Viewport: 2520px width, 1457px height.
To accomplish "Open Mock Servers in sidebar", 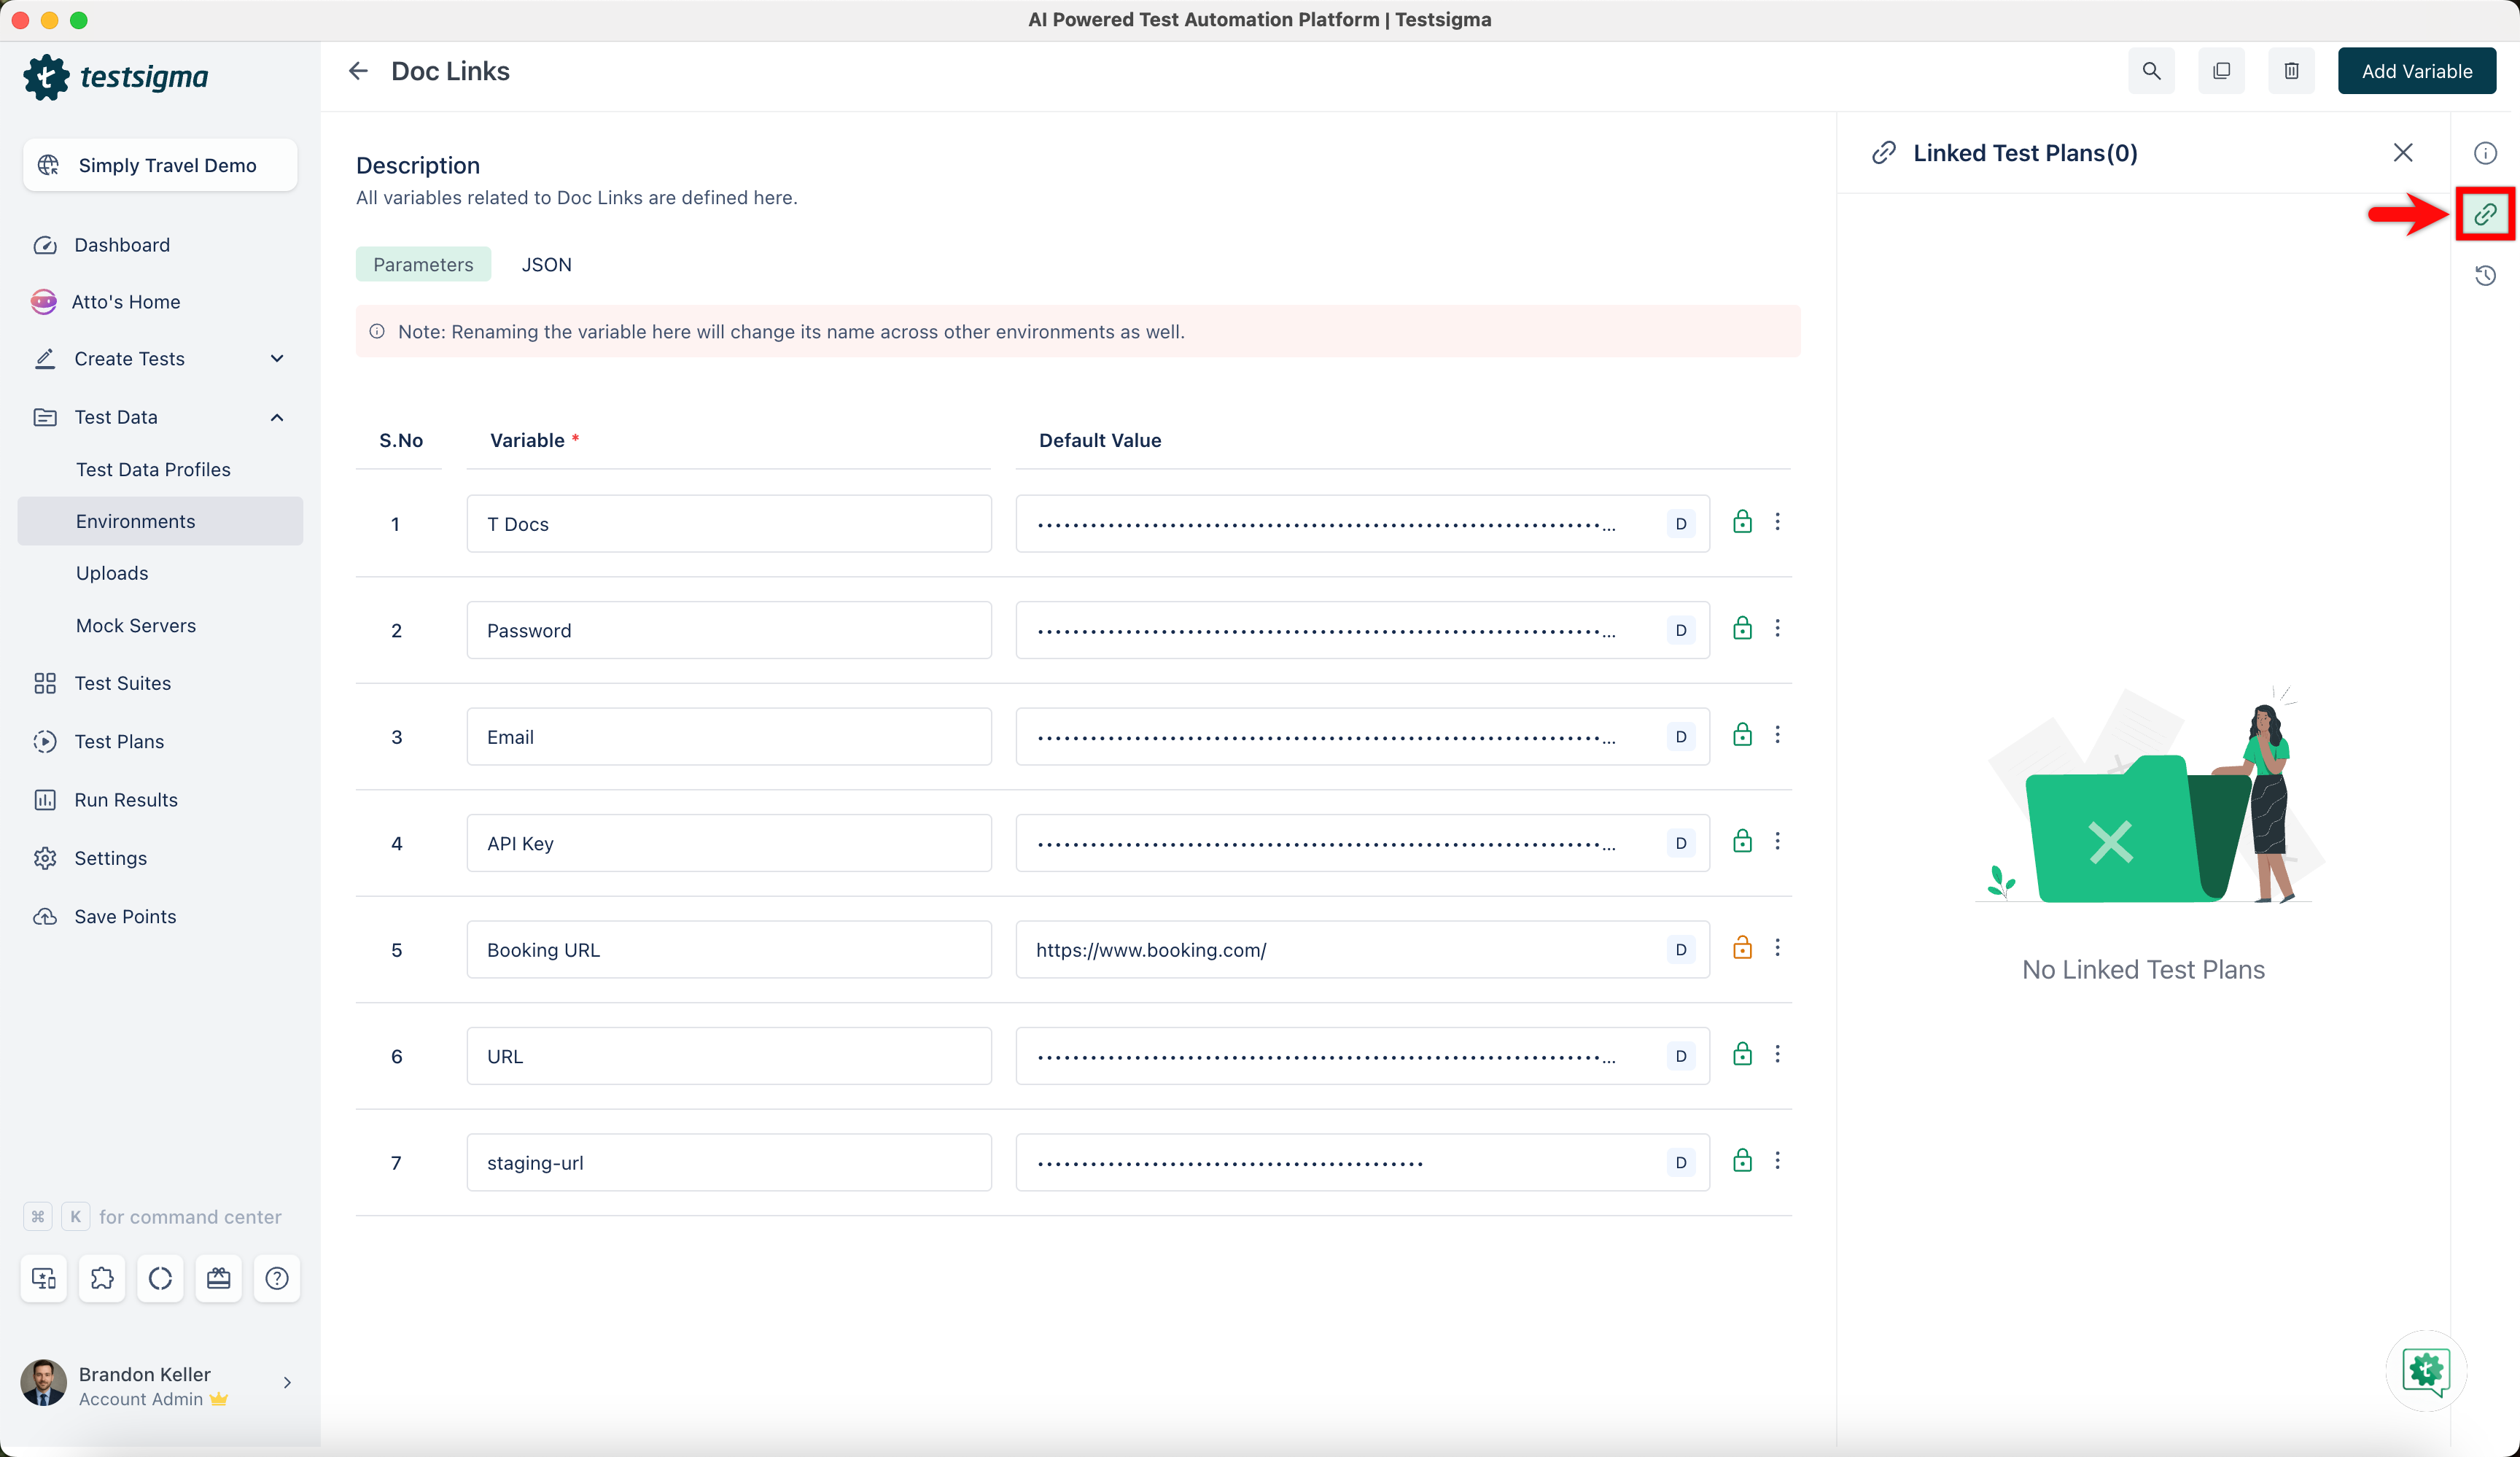I will point(136,625).
